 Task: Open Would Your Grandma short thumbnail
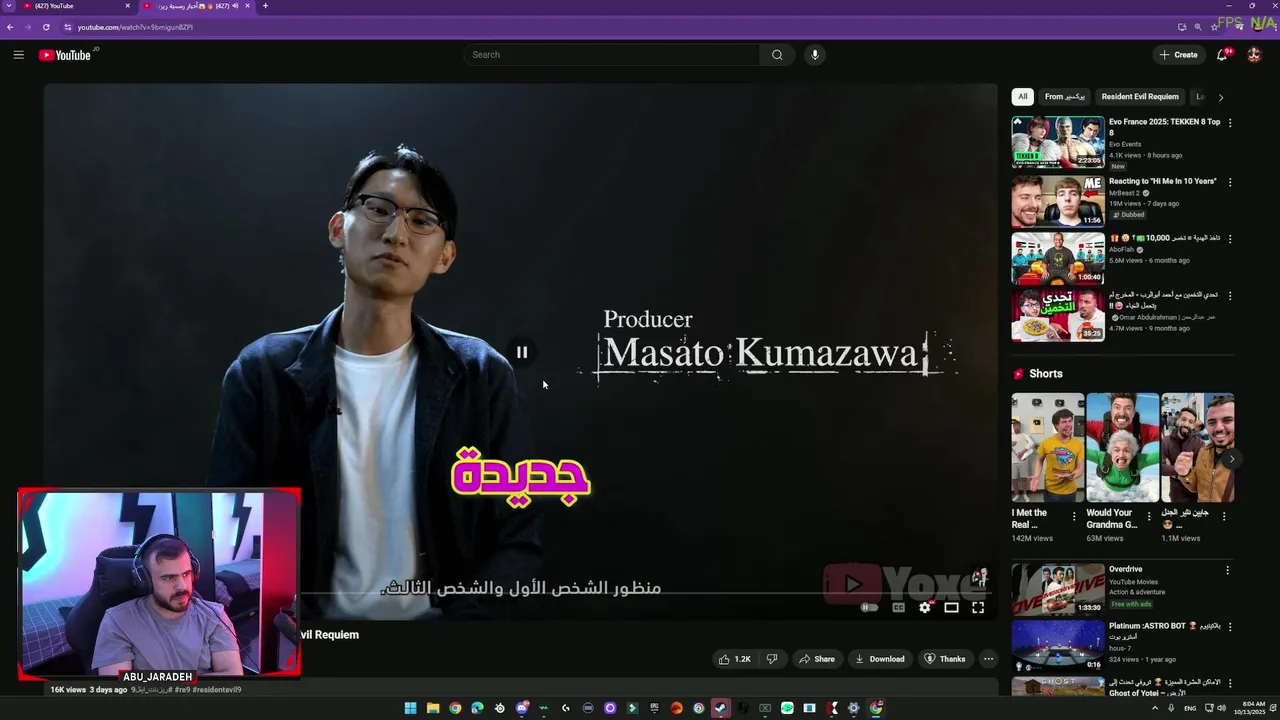point(1123,447)
